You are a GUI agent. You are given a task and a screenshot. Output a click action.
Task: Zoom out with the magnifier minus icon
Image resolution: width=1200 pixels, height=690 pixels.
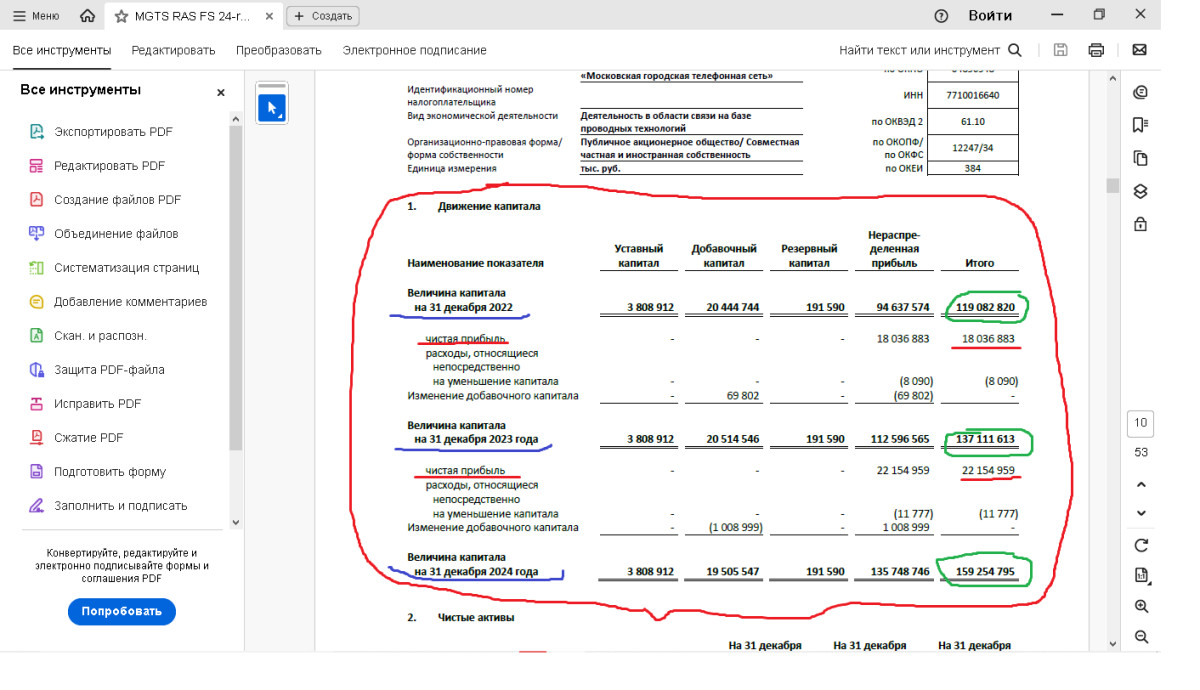pos(1141,637)
